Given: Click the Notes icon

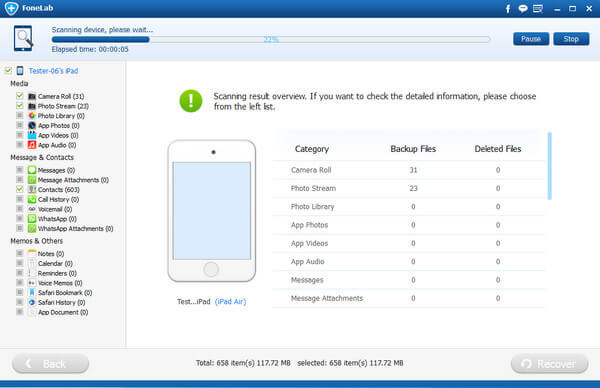Looking at the screenshot, I should pyautogui.click(x=32, y=253).
